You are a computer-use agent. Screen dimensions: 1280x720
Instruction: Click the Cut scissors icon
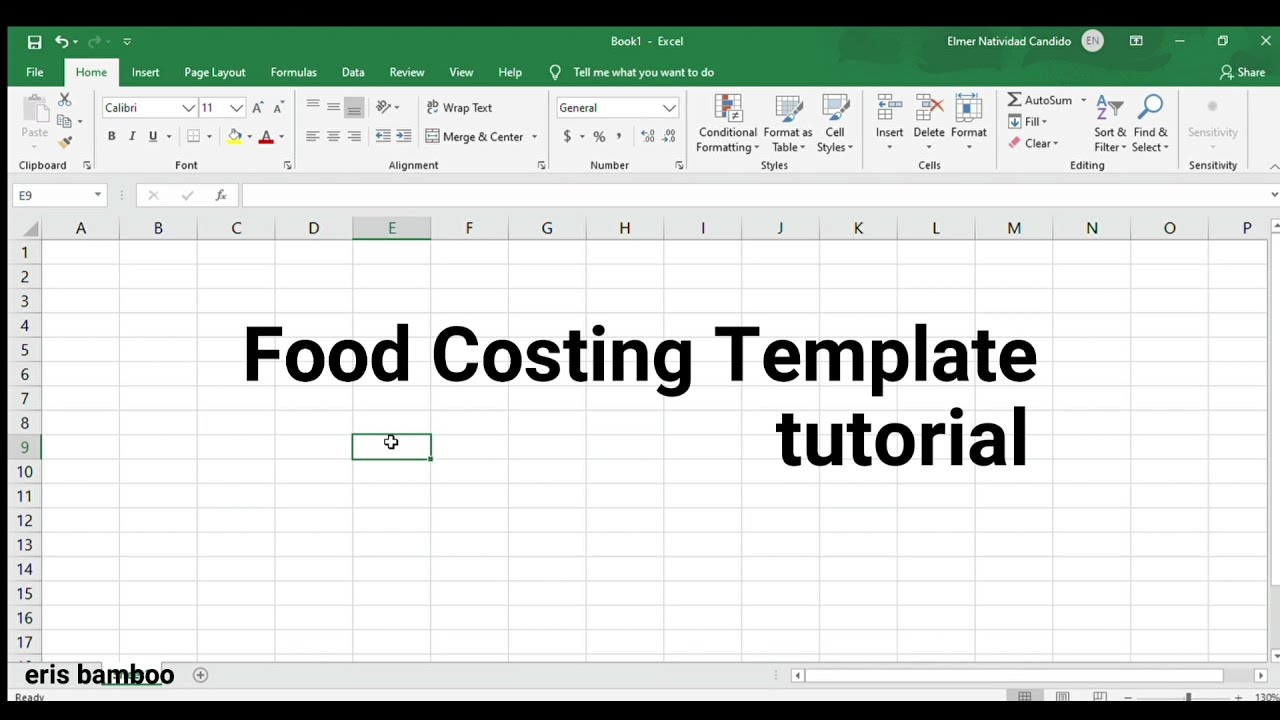point(65,100)
